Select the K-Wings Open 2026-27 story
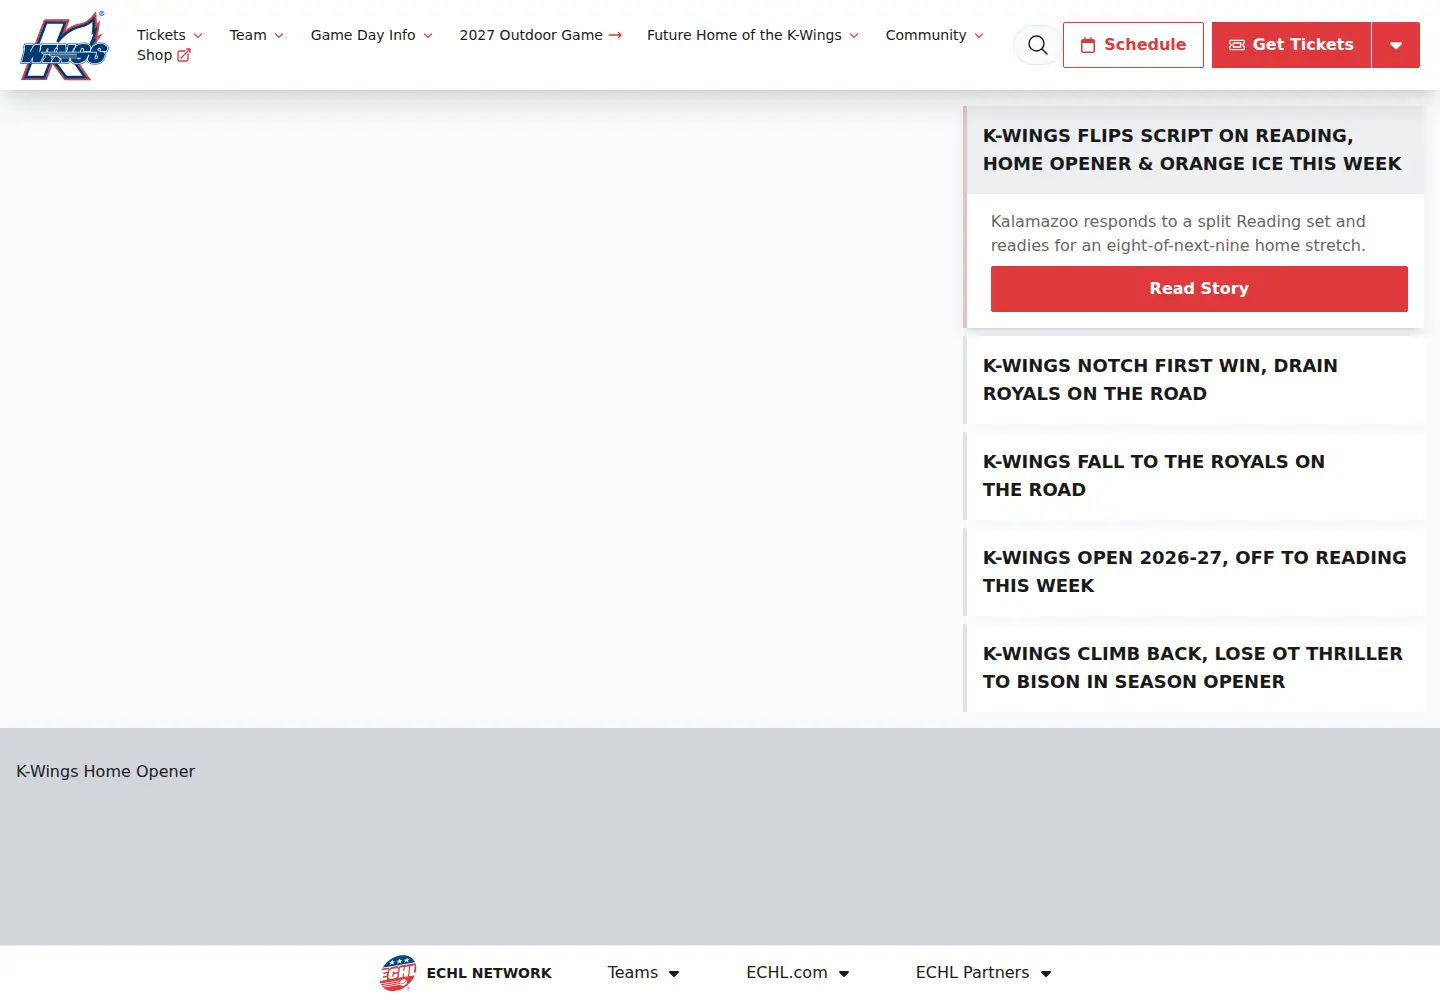The width and height of the screenshot is (1440, 1000). (x=1194, y=572)
